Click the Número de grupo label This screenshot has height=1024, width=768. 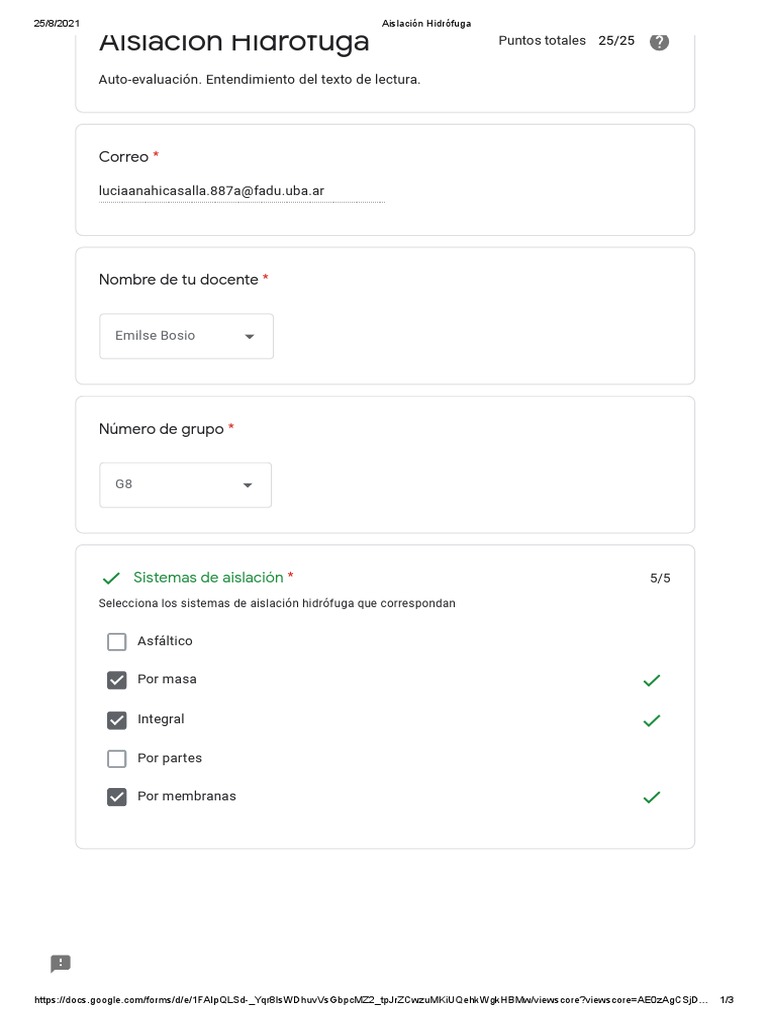tap(161, 429)
